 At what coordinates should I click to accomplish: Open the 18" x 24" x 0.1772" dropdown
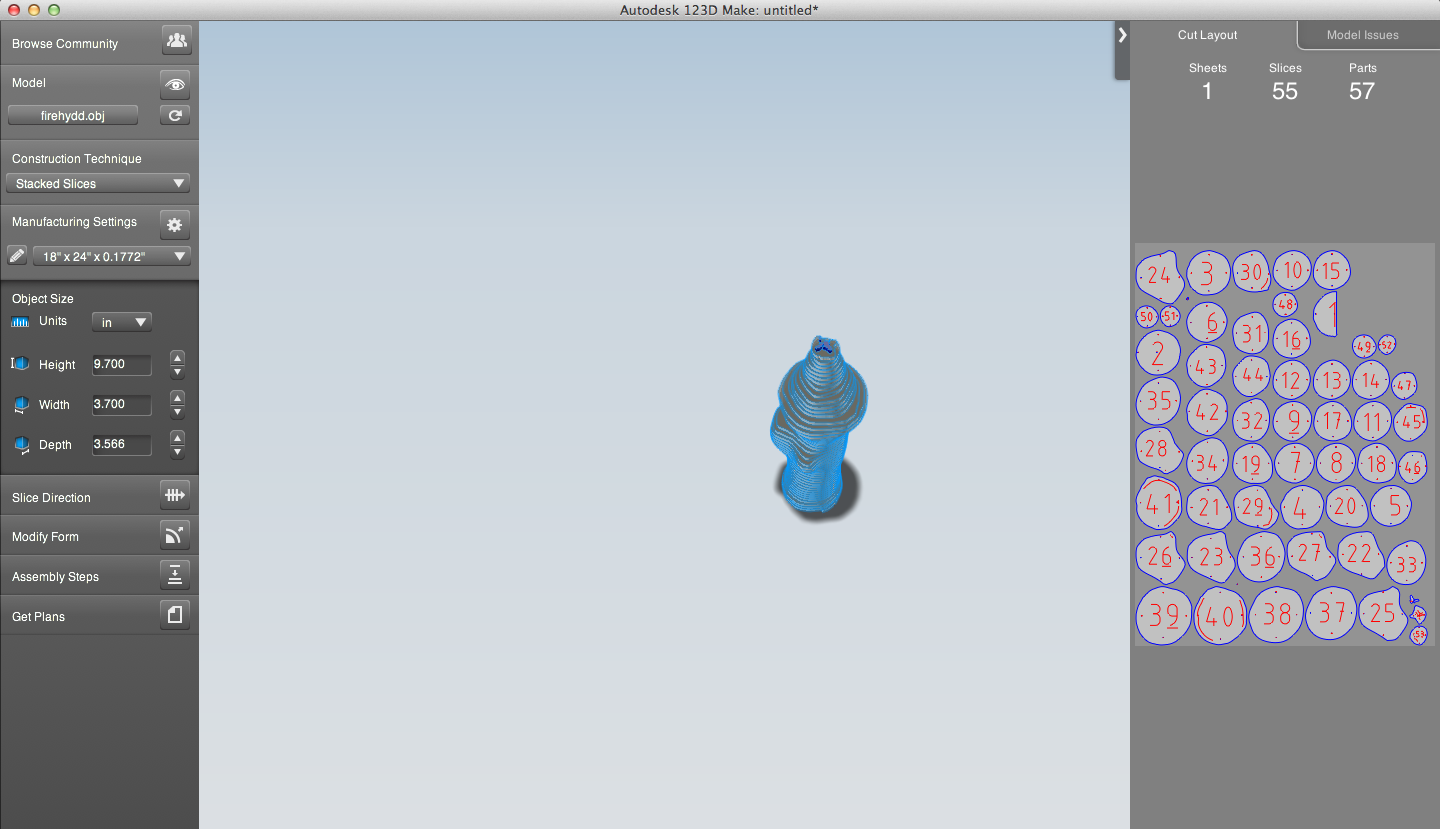tap(111, 256)
